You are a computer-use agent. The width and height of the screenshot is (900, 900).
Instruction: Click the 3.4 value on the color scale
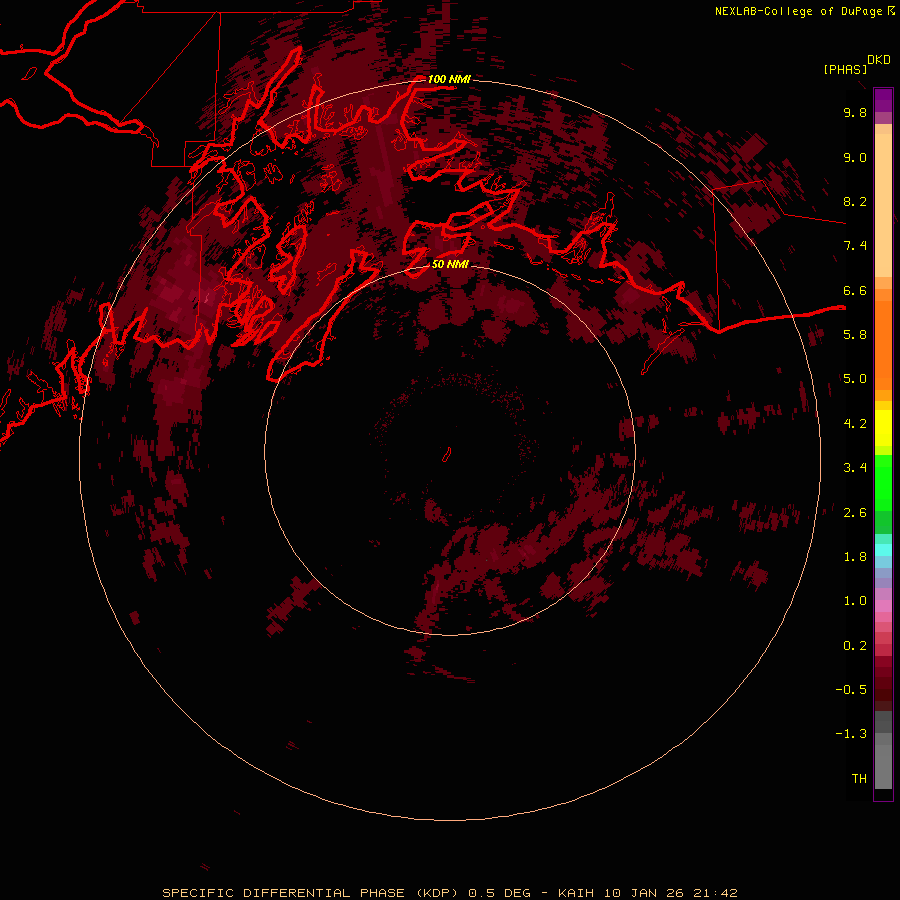click(855, 468)
